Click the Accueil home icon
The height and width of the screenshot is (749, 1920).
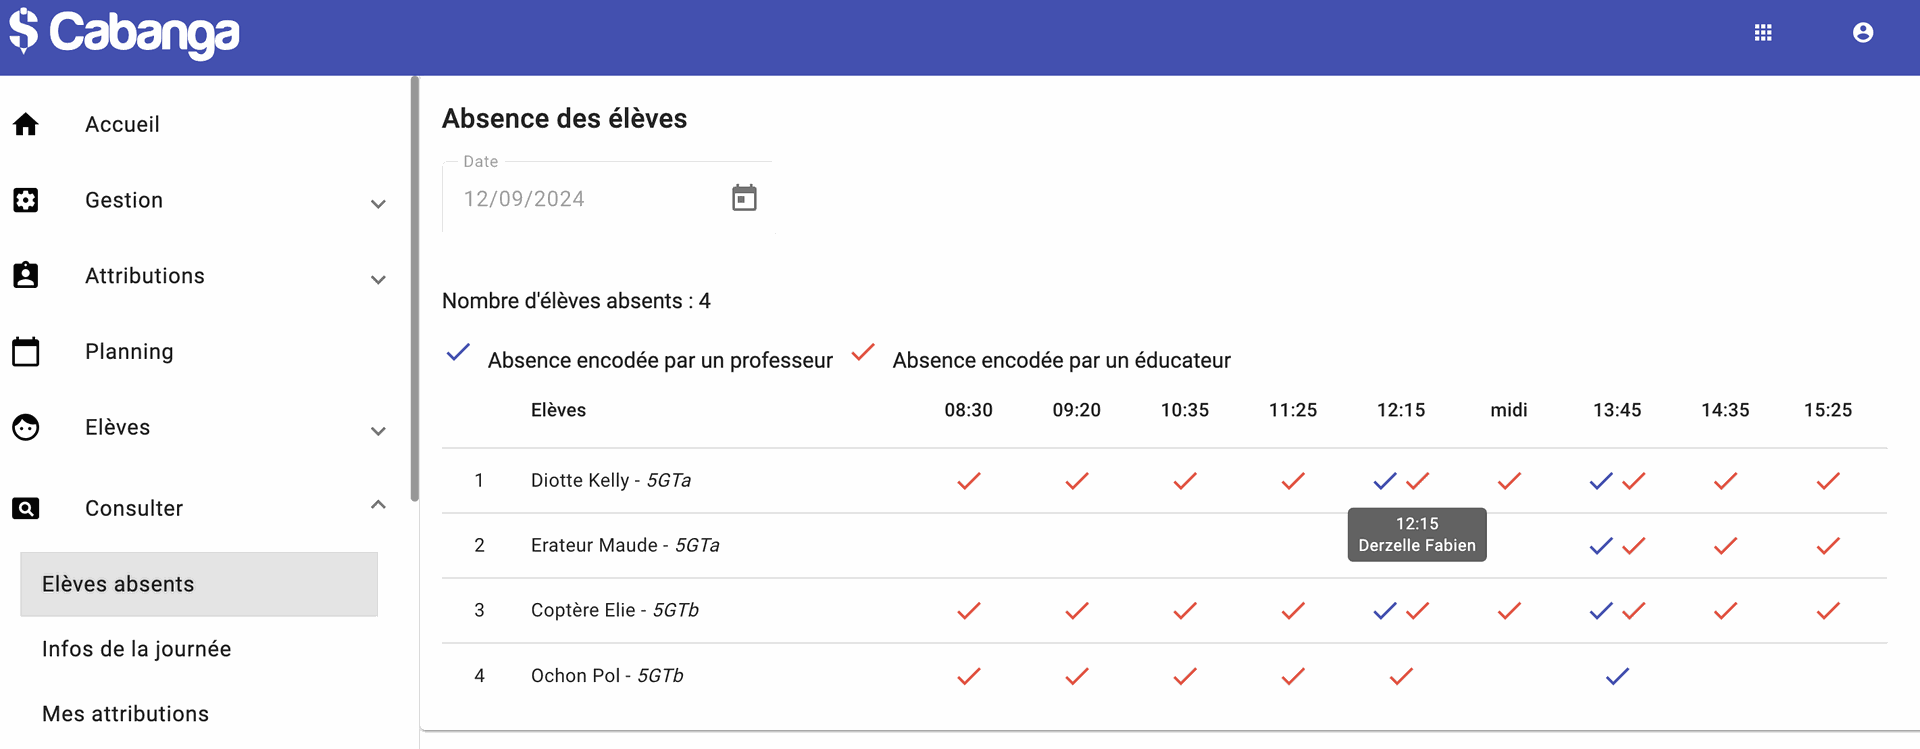coord(26,124)
